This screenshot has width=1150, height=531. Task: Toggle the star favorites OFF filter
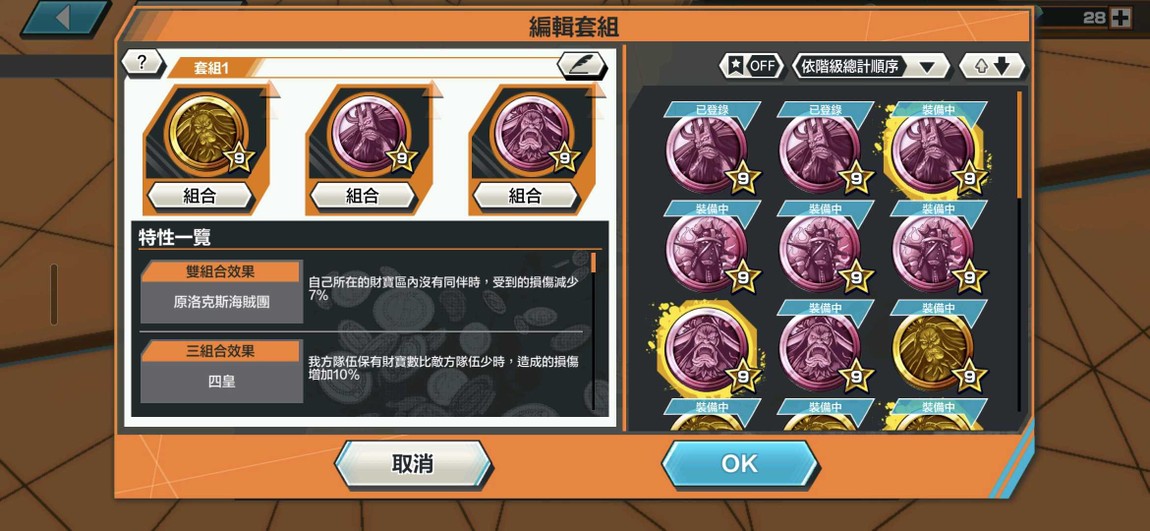click(749, 66)
